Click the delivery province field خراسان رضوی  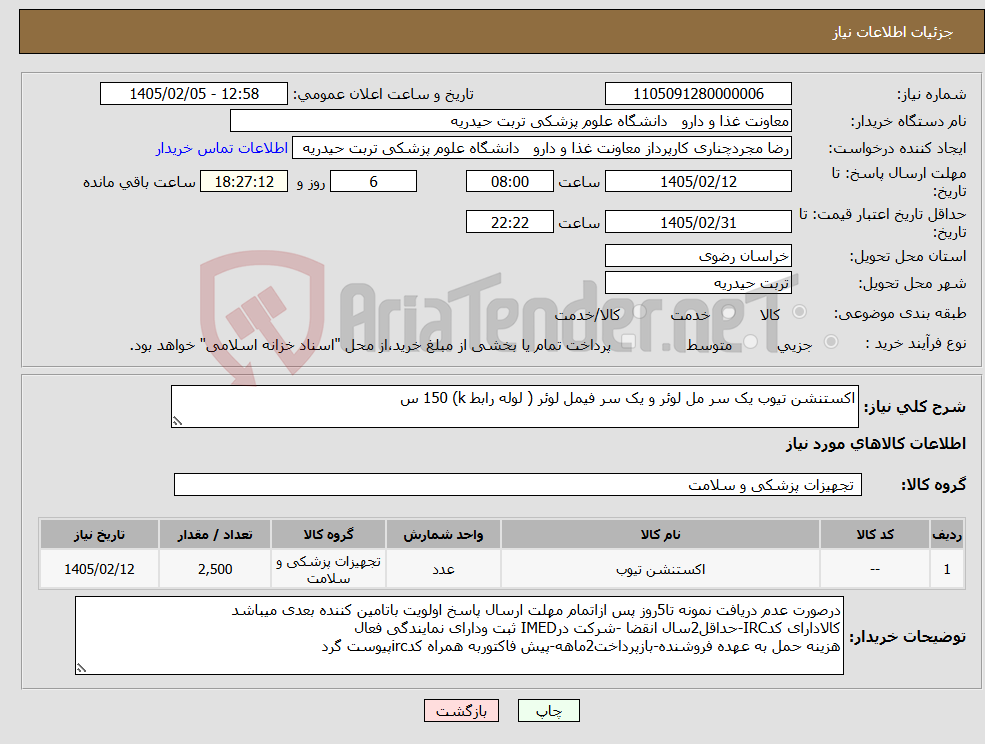pyautogui.click(x=698, y=256)
